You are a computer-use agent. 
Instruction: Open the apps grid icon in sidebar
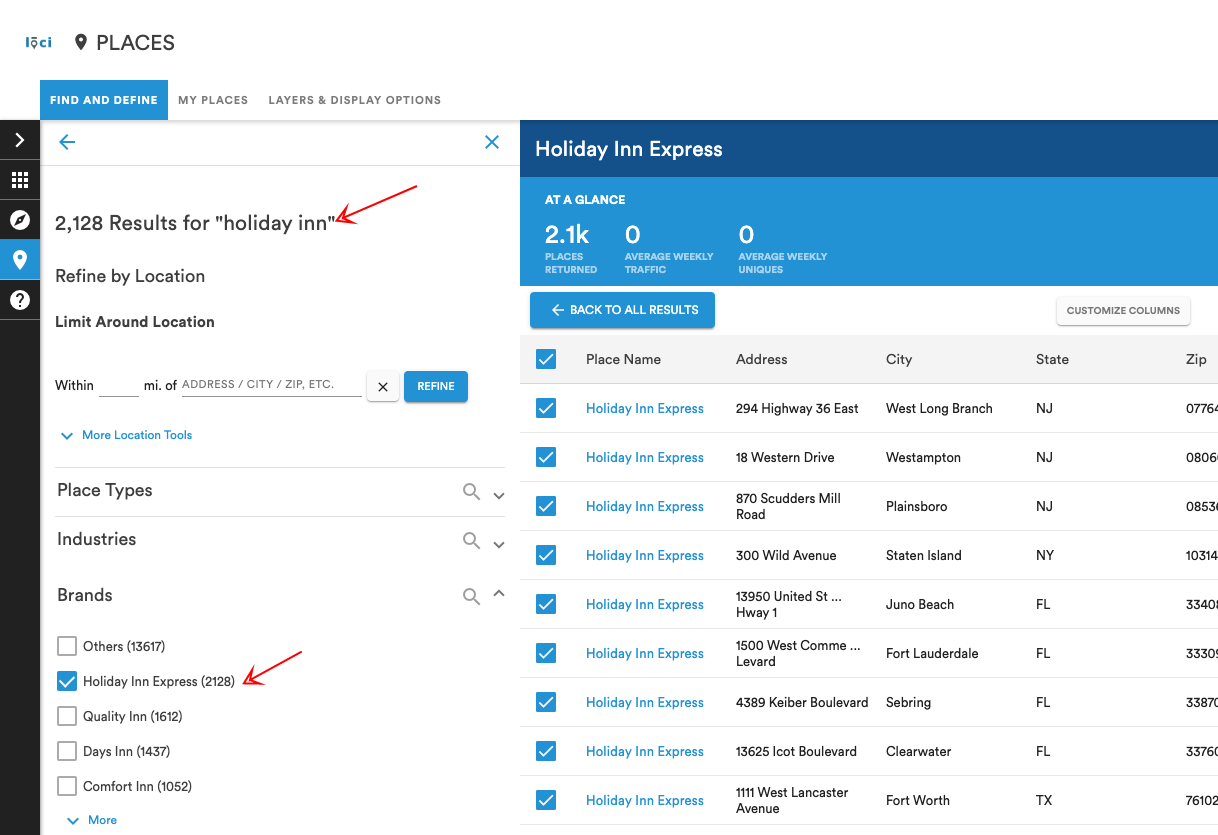point(20,180)
